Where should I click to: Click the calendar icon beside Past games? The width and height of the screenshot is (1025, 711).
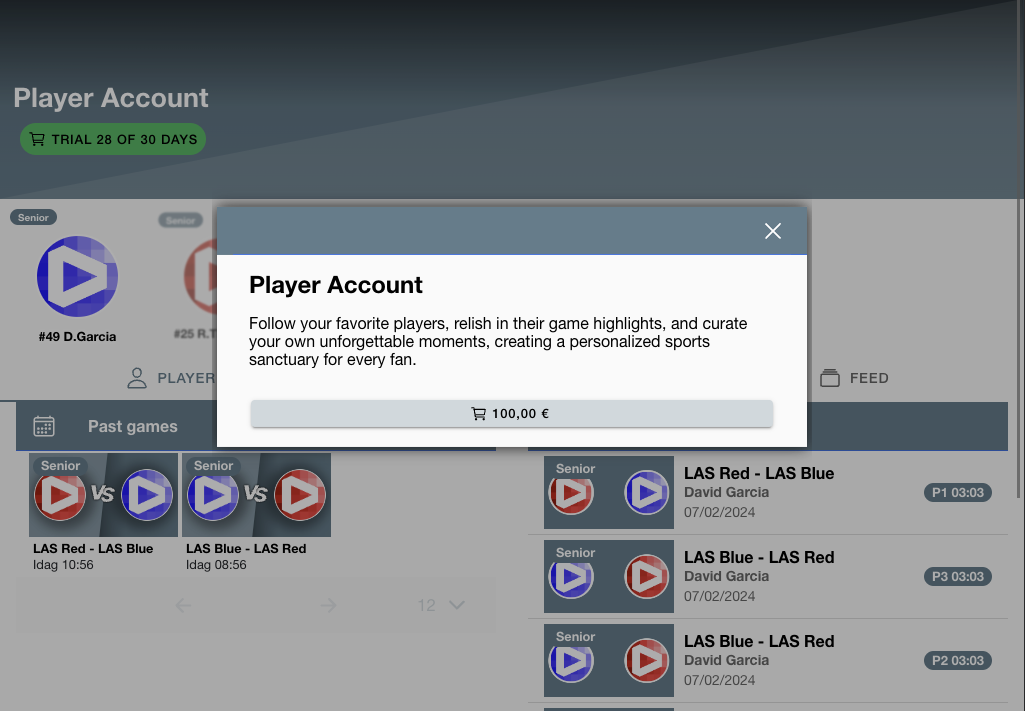tap(44, 427)
